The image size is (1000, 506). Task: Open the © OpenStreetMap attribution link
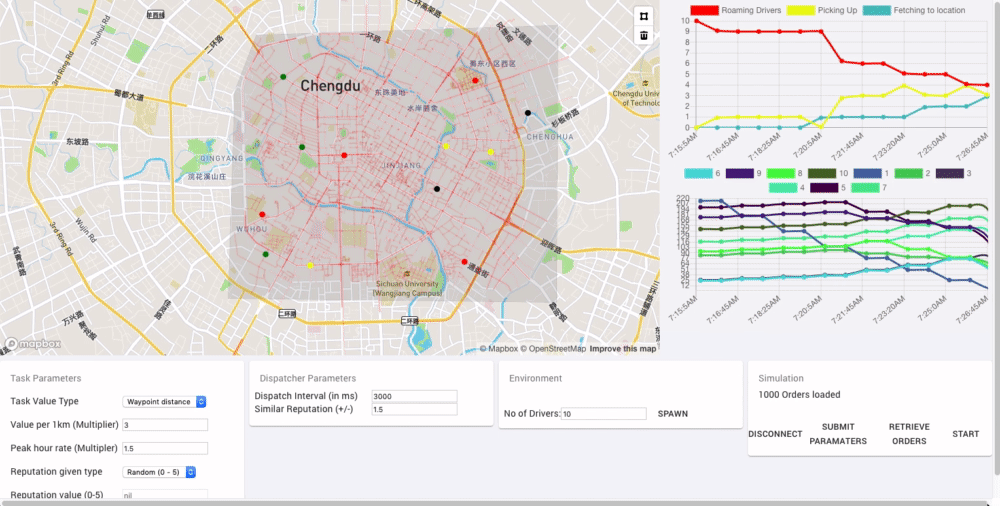click(553, 349)
